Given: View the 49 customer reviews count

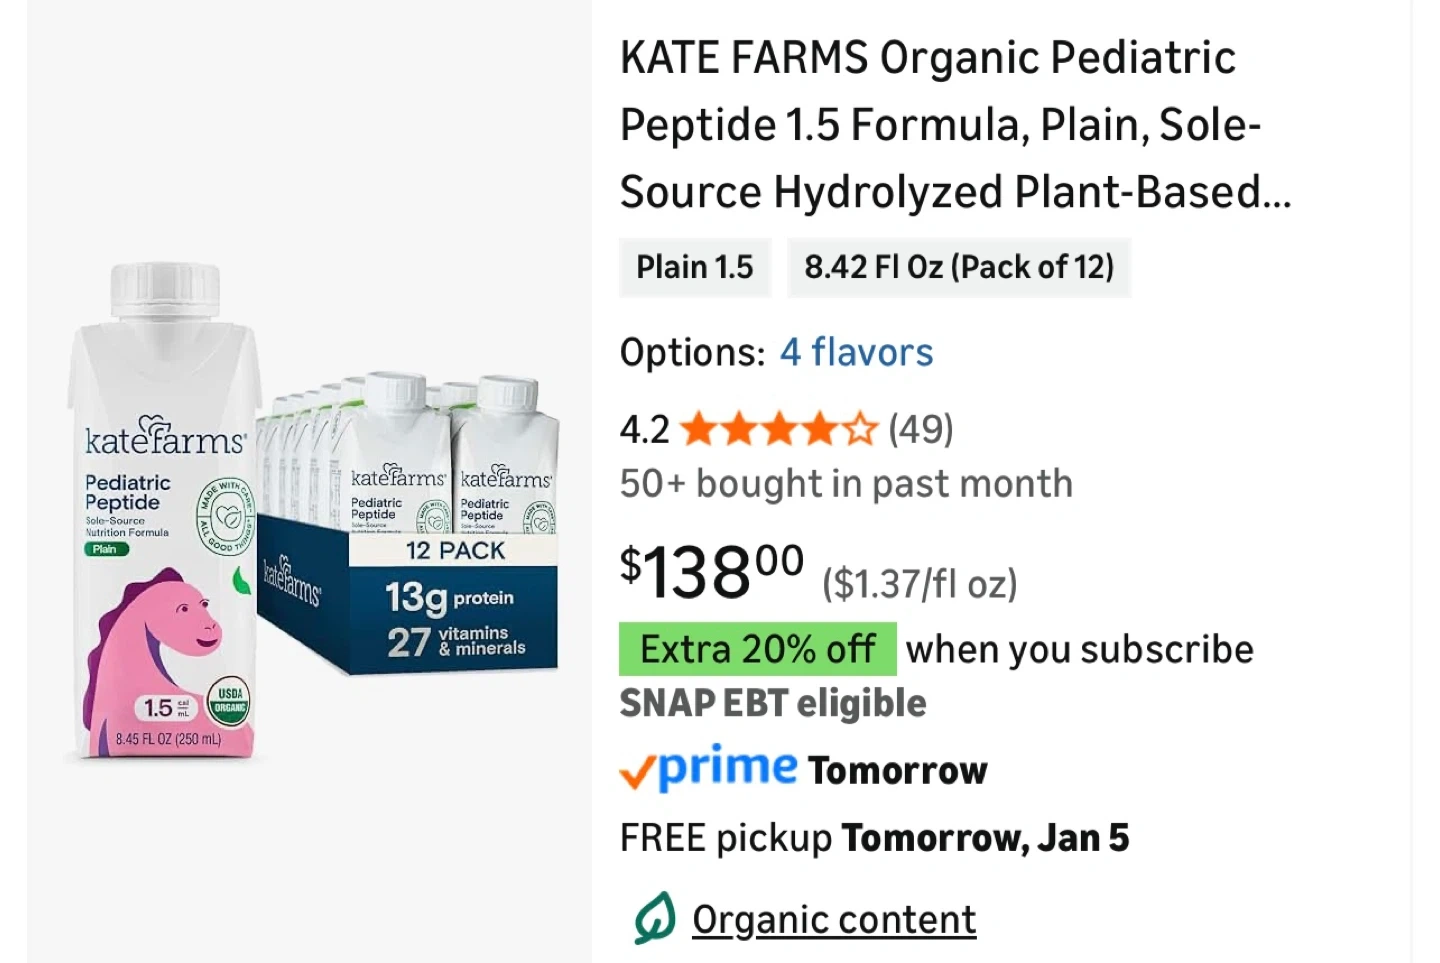Looking at the screenshot, I should [921, 430].
